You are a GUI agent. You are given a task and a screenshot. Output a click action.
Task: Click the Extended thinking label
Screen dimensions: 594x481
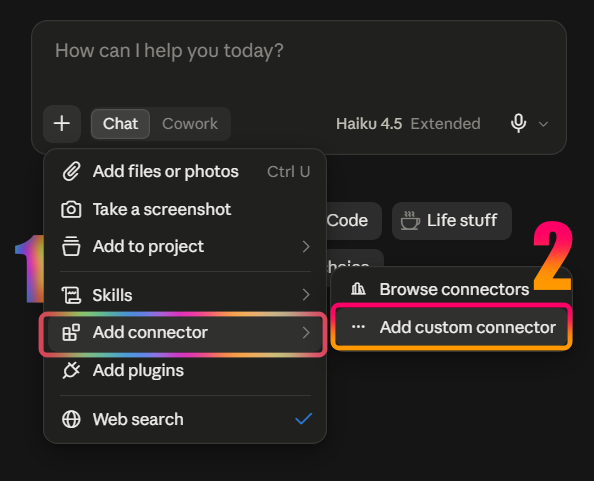pyautogui.click(x=446, y=124)
